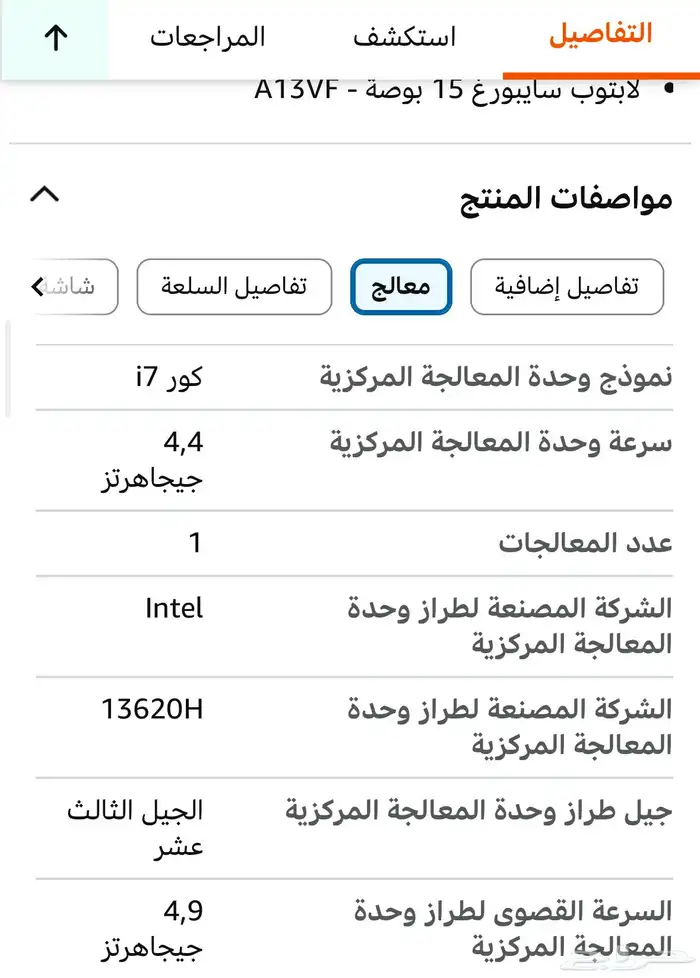Tap the سرعة وحدة المعالجة المركزية label

501,442
